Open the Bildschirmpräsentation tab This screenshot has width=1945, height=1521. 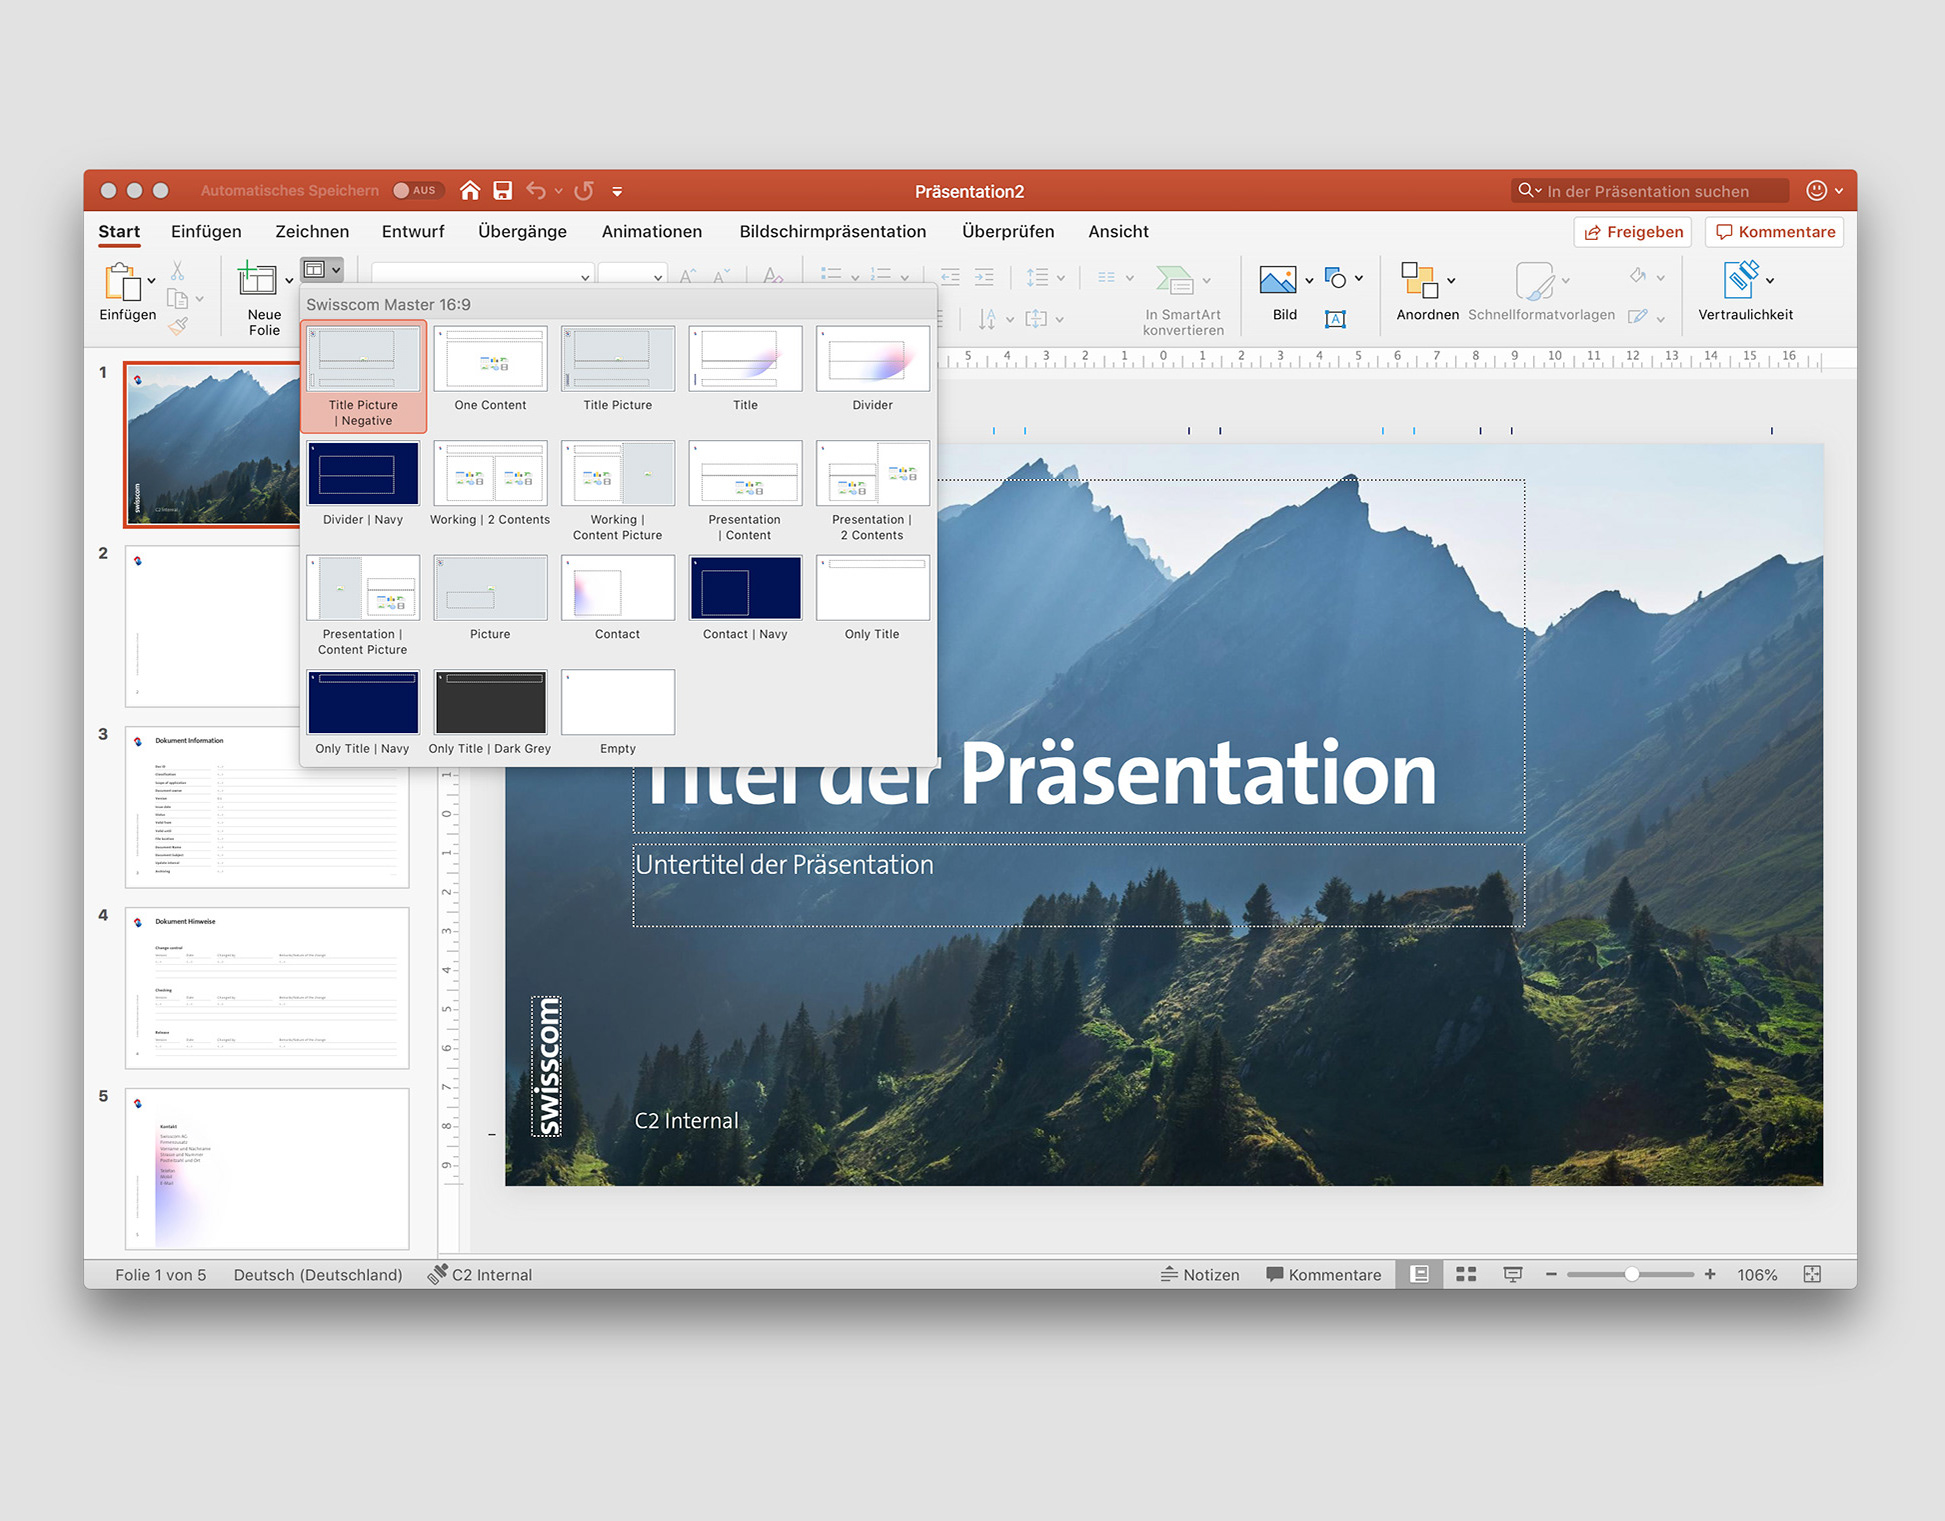click(x=833, y=231)
